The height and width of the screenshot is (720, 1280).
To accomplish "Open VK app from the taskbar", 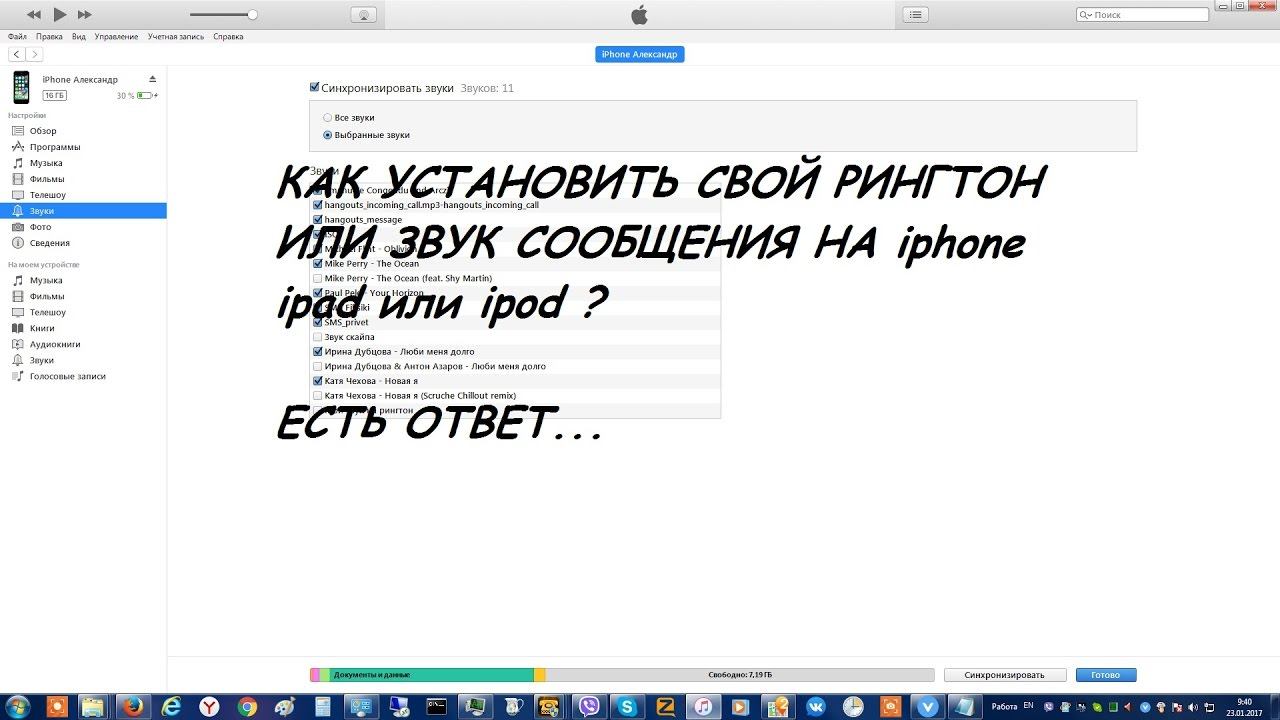I will coord(815,706).
